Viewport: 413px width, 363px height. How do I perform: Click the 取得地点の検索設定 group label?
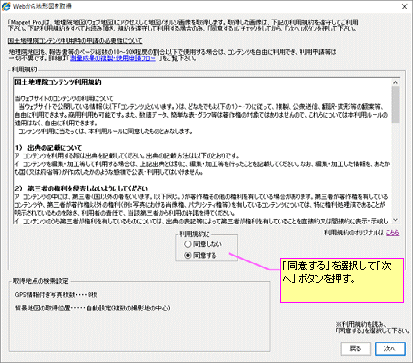tap(40, 281)
